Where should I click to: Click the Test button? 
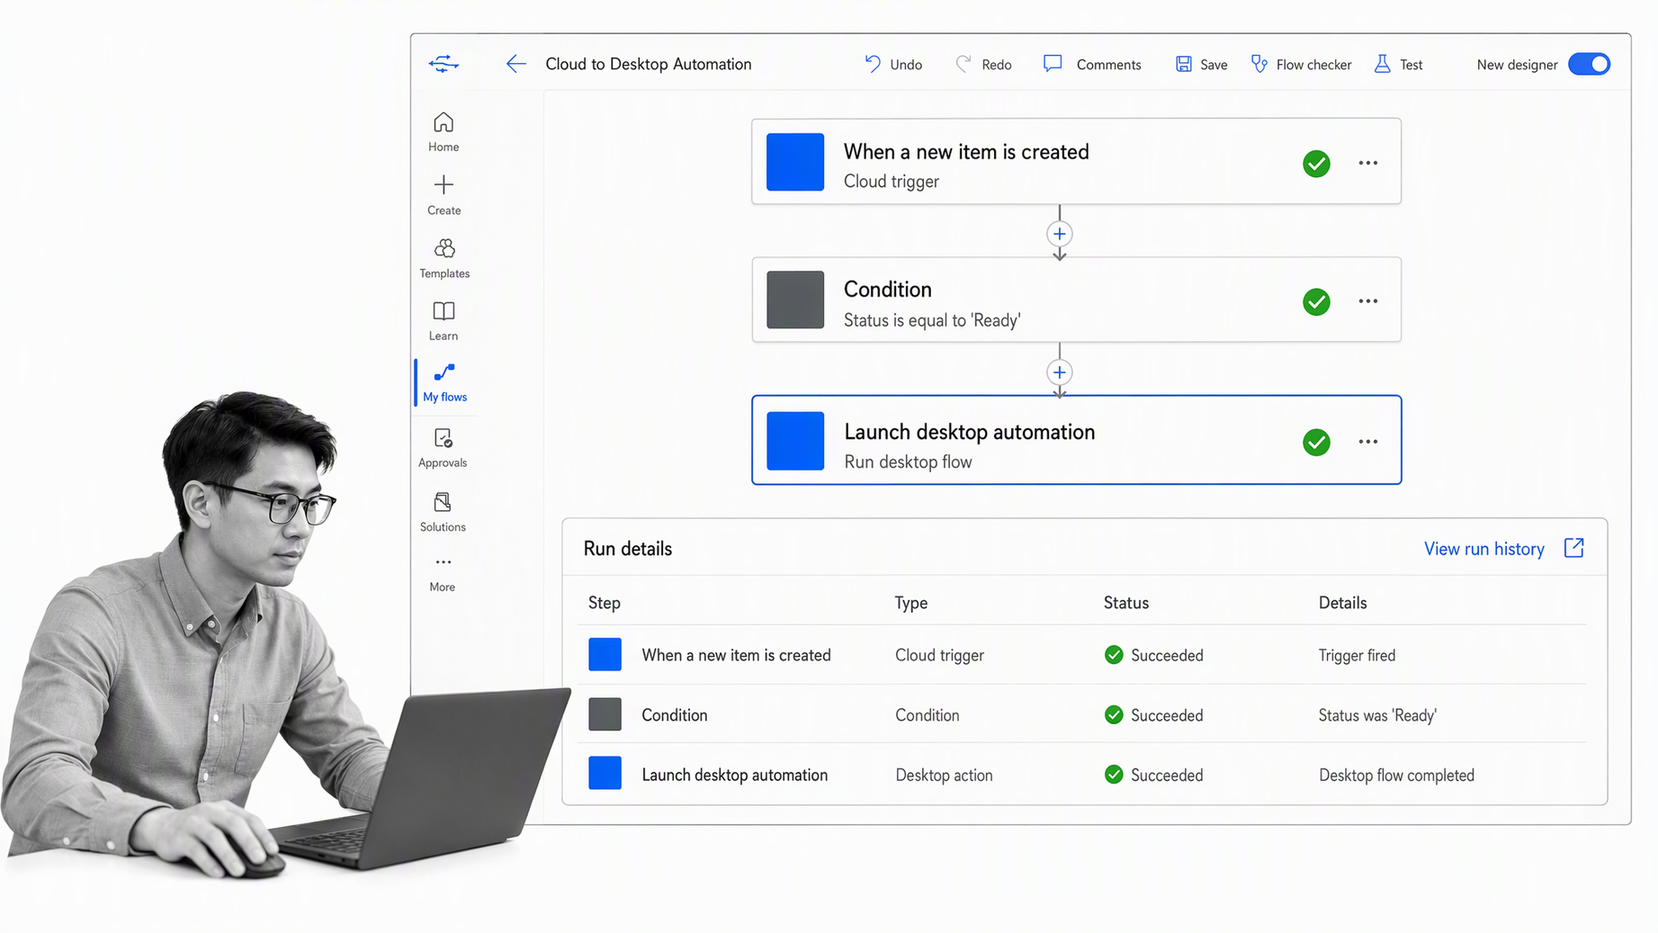[x=1398, y=64]
